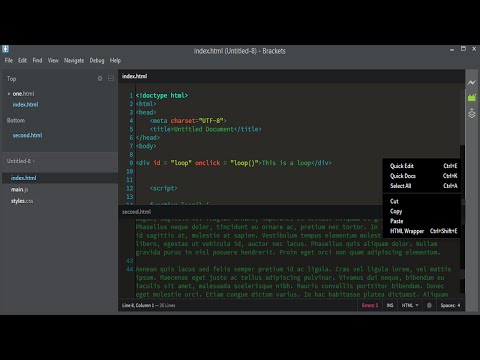Choose Paste from context menu

(422, 221)
